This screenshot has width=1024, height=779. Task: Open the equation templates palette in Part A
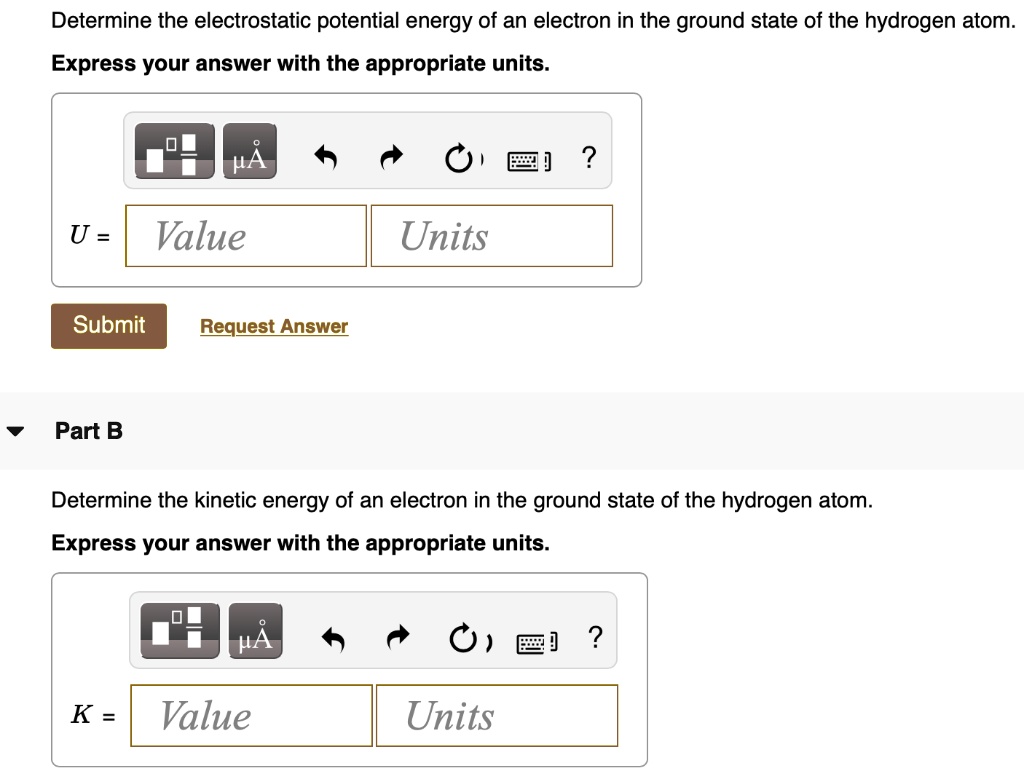click(172, 151)
